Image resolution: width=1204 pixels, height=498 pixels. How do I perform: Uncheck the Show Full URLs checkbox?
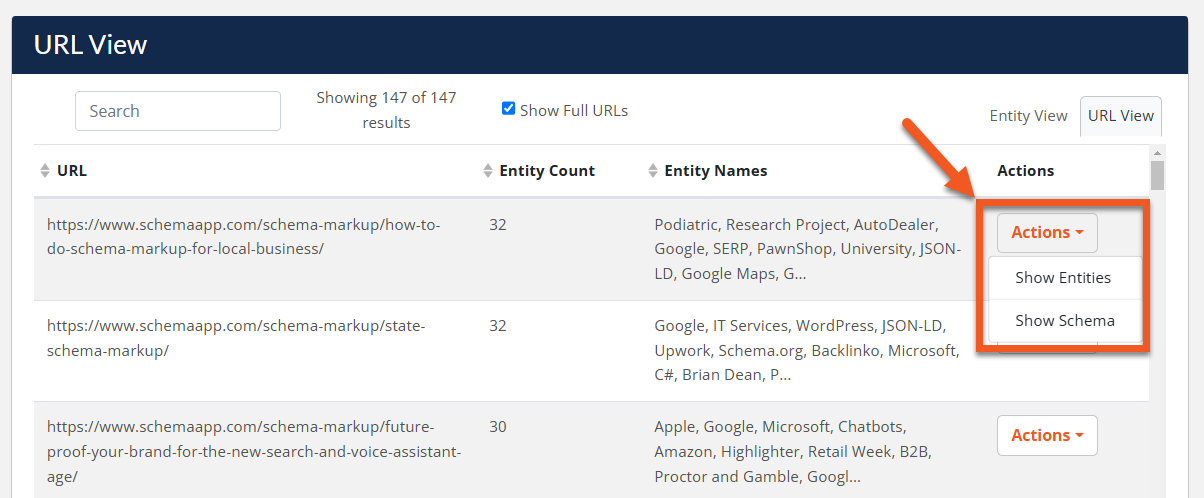(x=508, y=109)
